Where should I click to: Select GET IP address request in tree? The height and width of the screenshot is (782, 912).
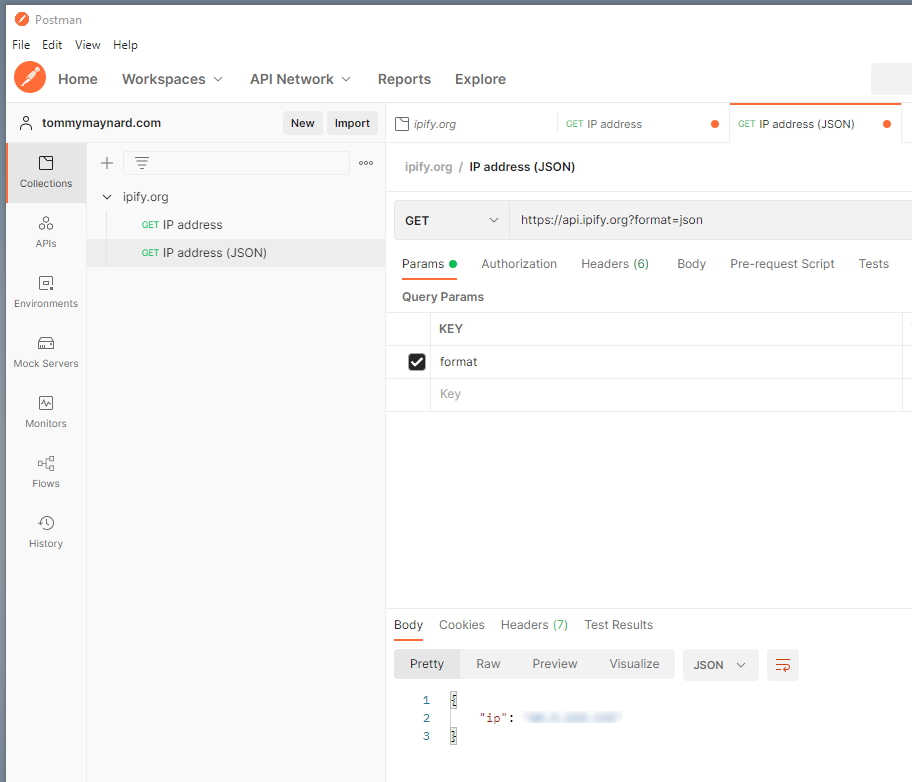(236, 225)
